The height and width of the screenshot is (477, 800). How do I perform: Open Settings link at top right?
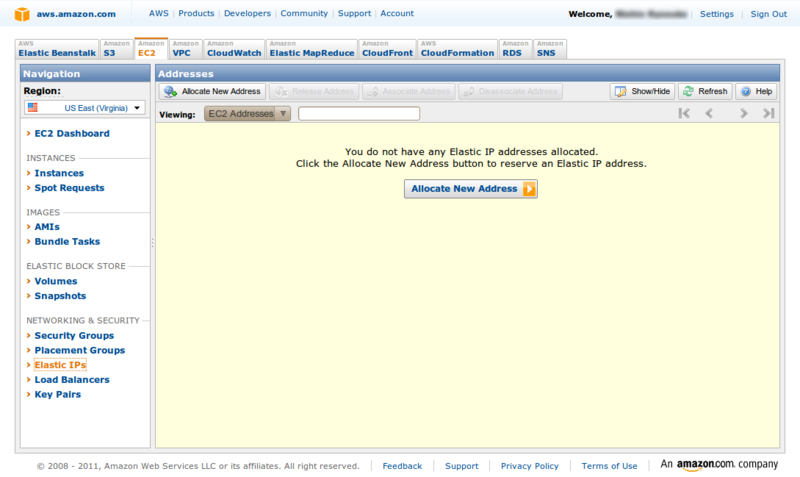point(717,14)
